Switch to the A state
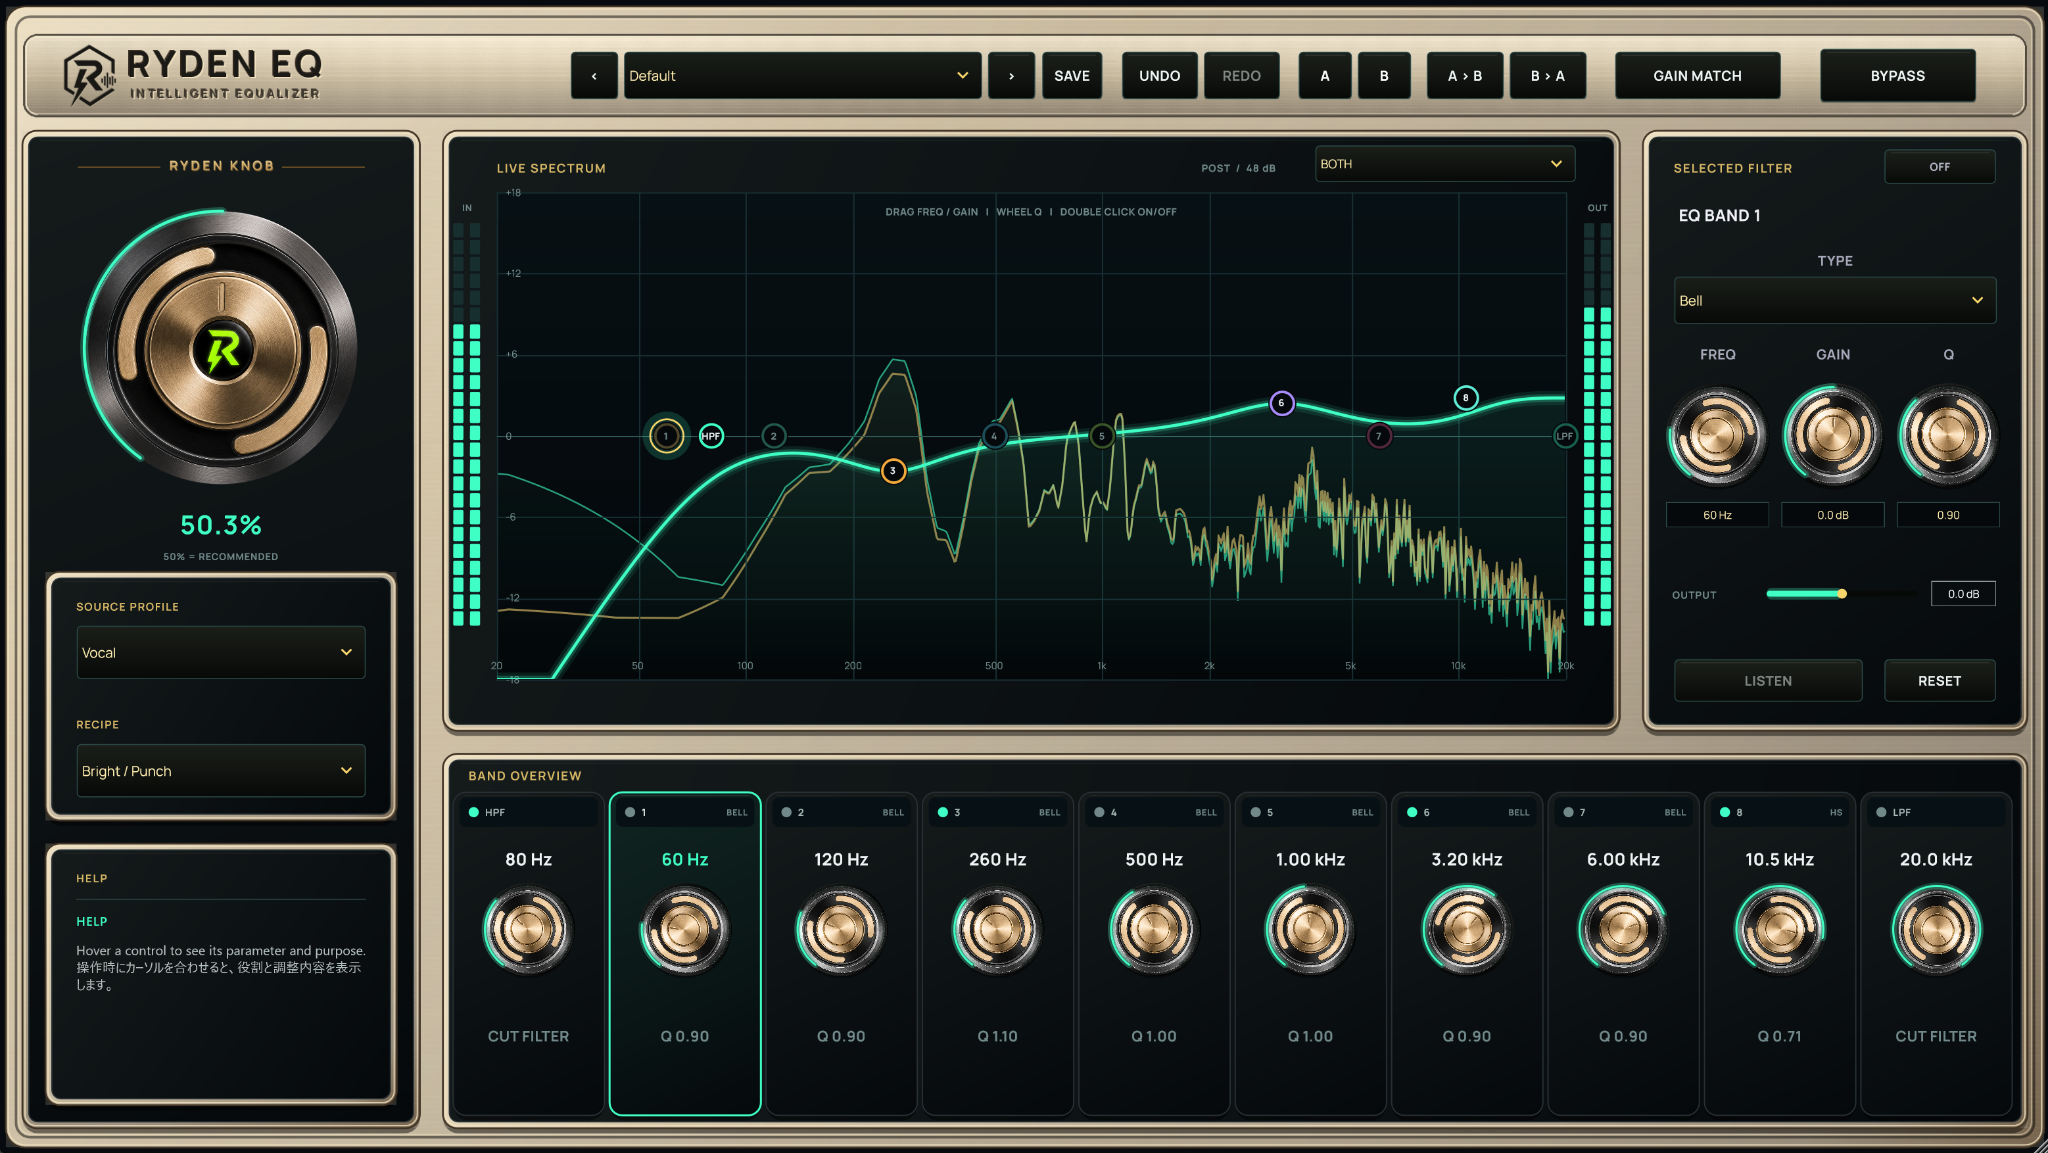The image size is (2048, 1153). click(x=1325, y=76)
